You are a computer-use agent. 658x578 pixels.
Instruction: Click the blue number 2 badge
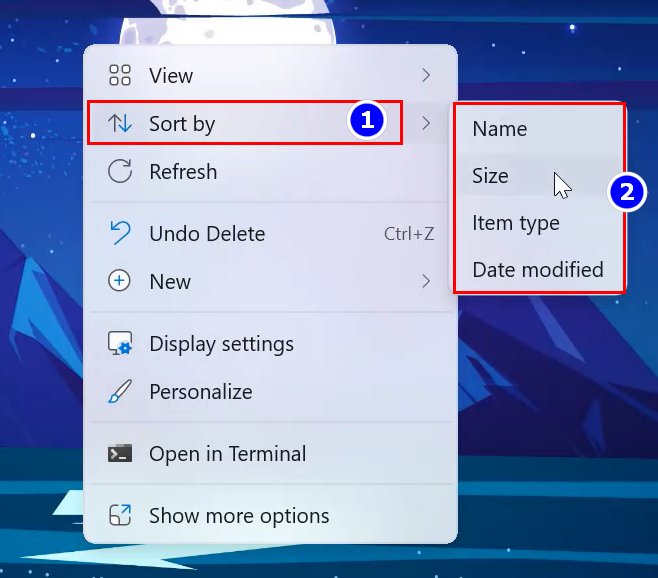628,192
